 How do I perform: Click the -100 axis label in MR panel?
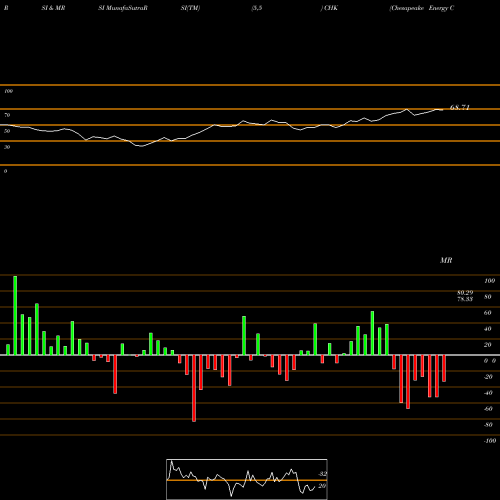pyautogui.click(x=490, y=441)
